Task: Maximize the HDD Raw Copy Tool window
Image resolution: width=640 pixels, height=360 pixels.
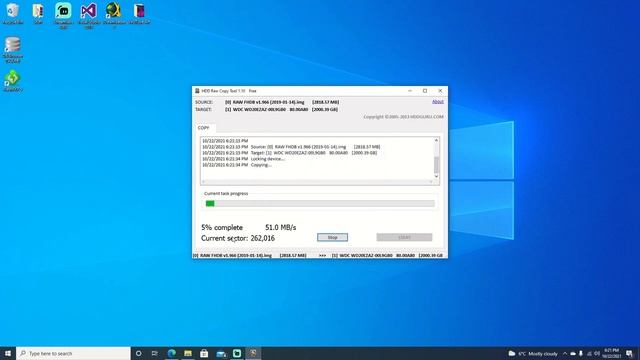Action: tap(425, 91)
